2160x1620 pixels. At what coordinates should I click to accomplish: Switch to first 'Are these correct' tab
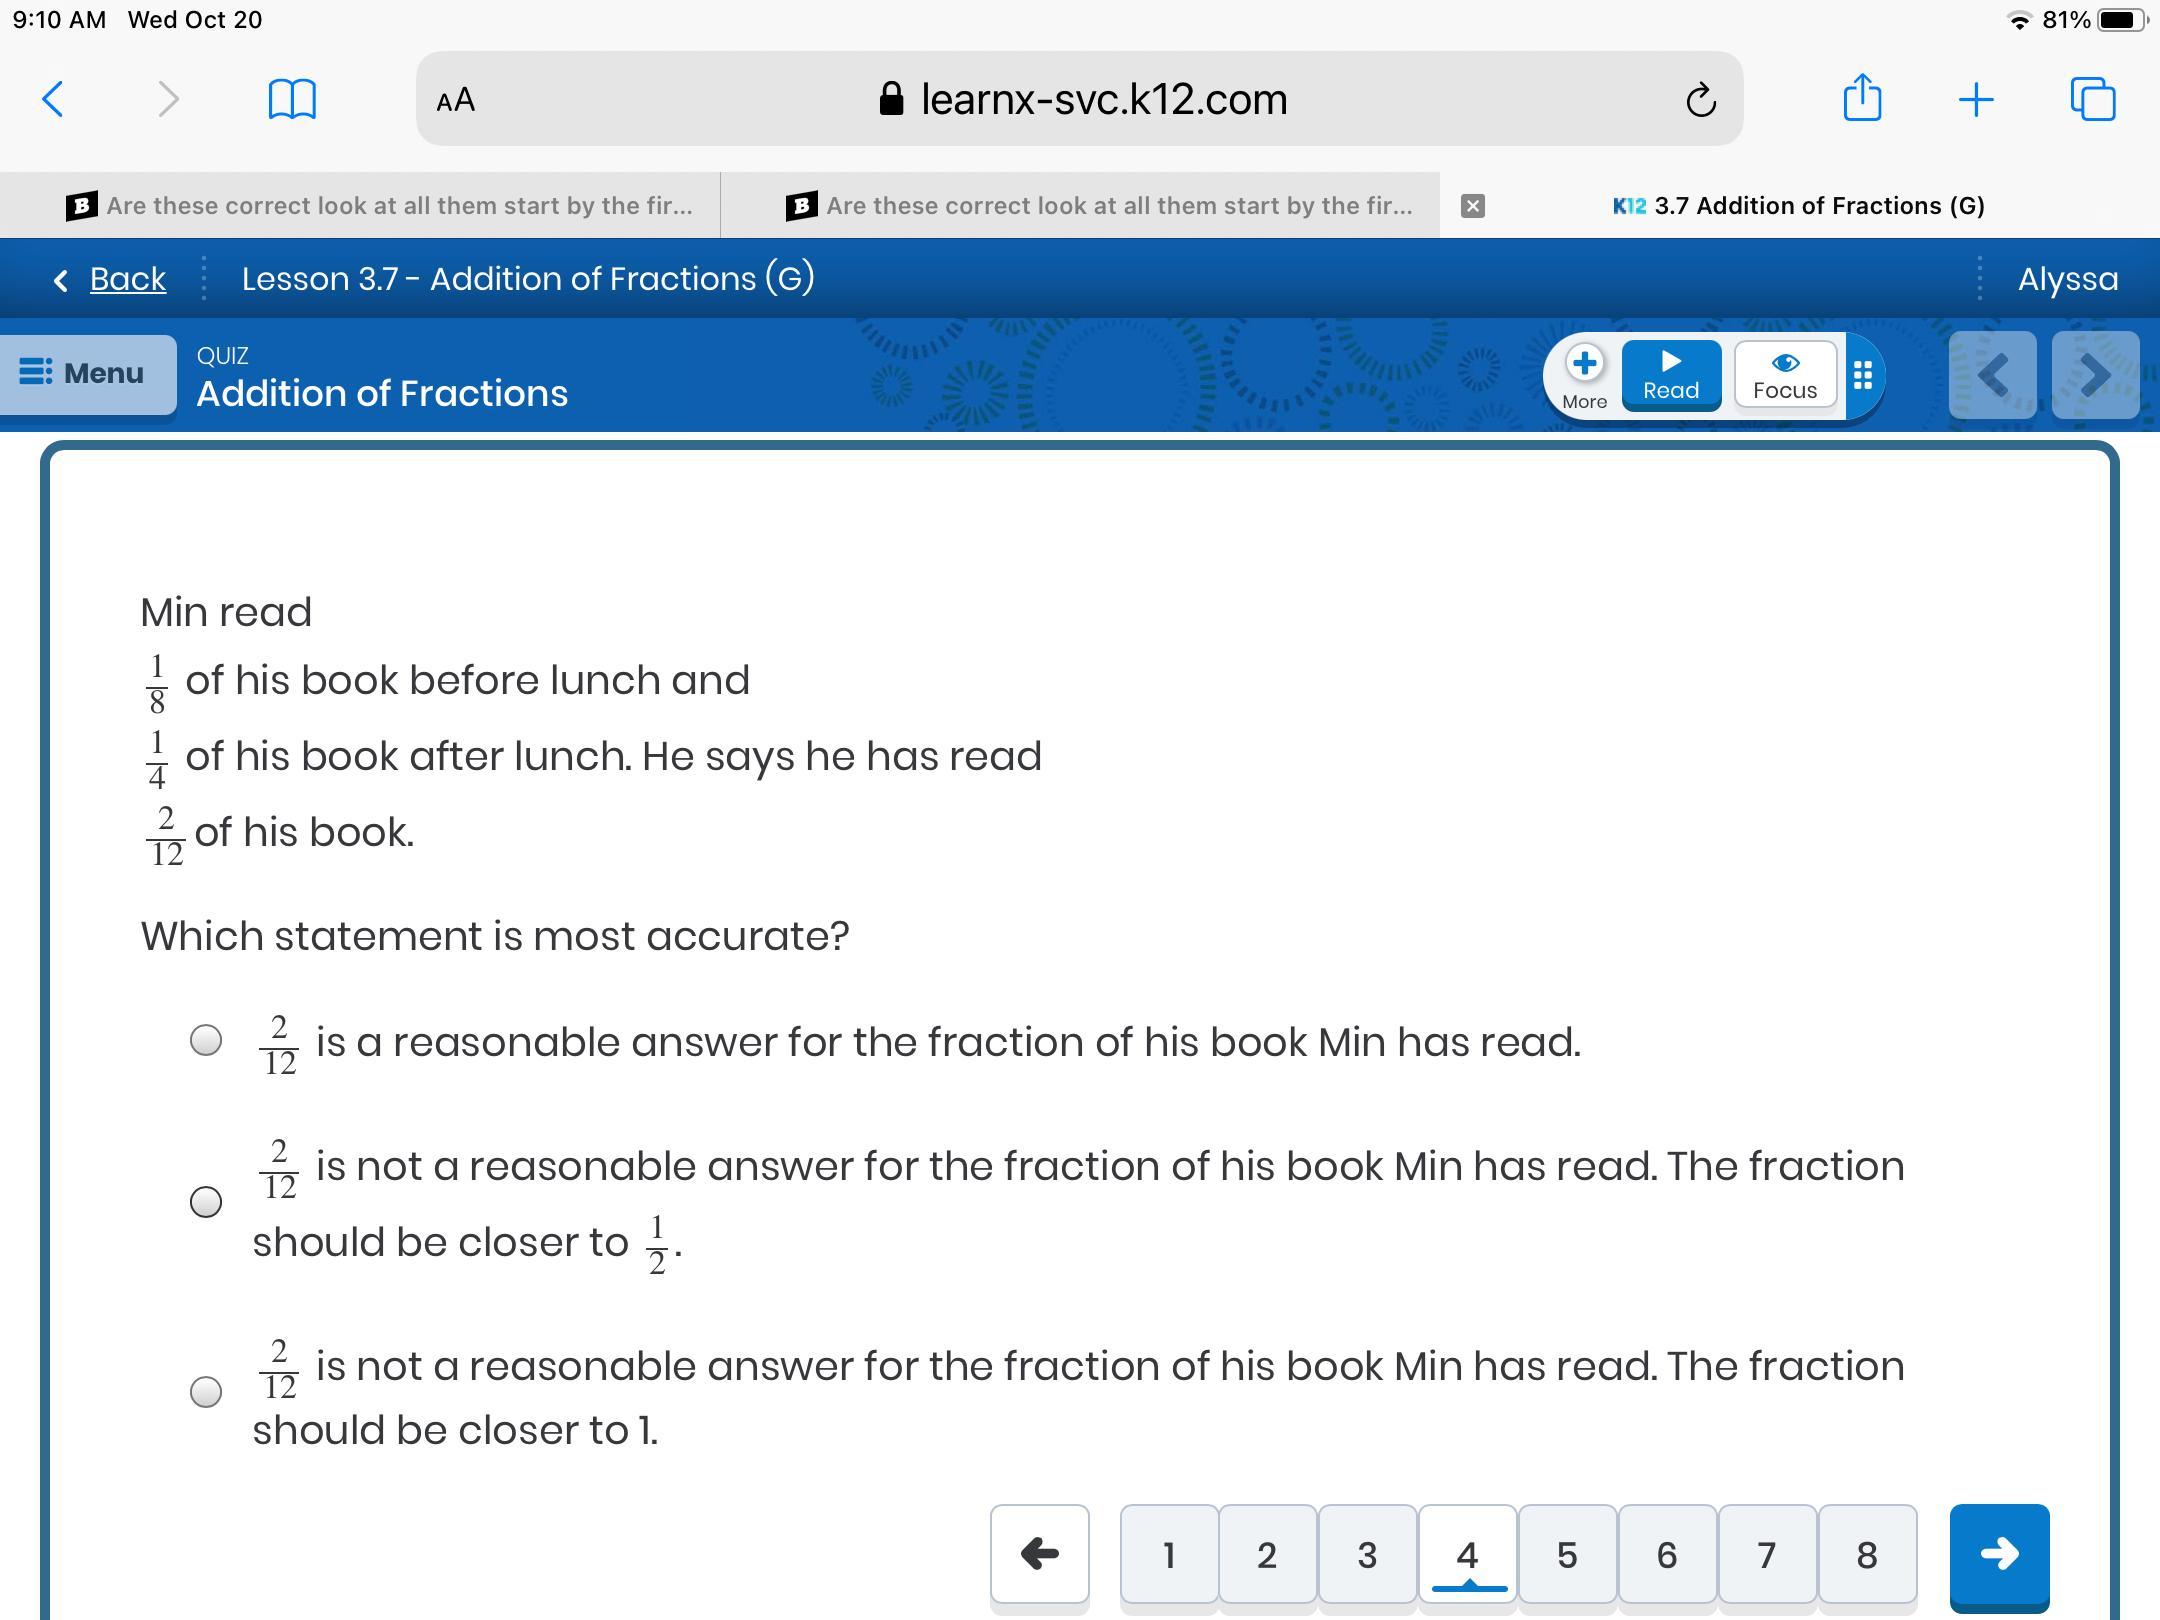point(380,206)
